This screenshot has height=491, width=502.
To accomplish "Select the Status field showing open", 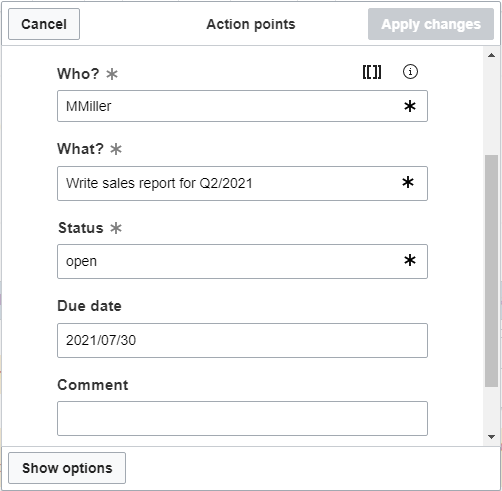I will pos(242,261).
